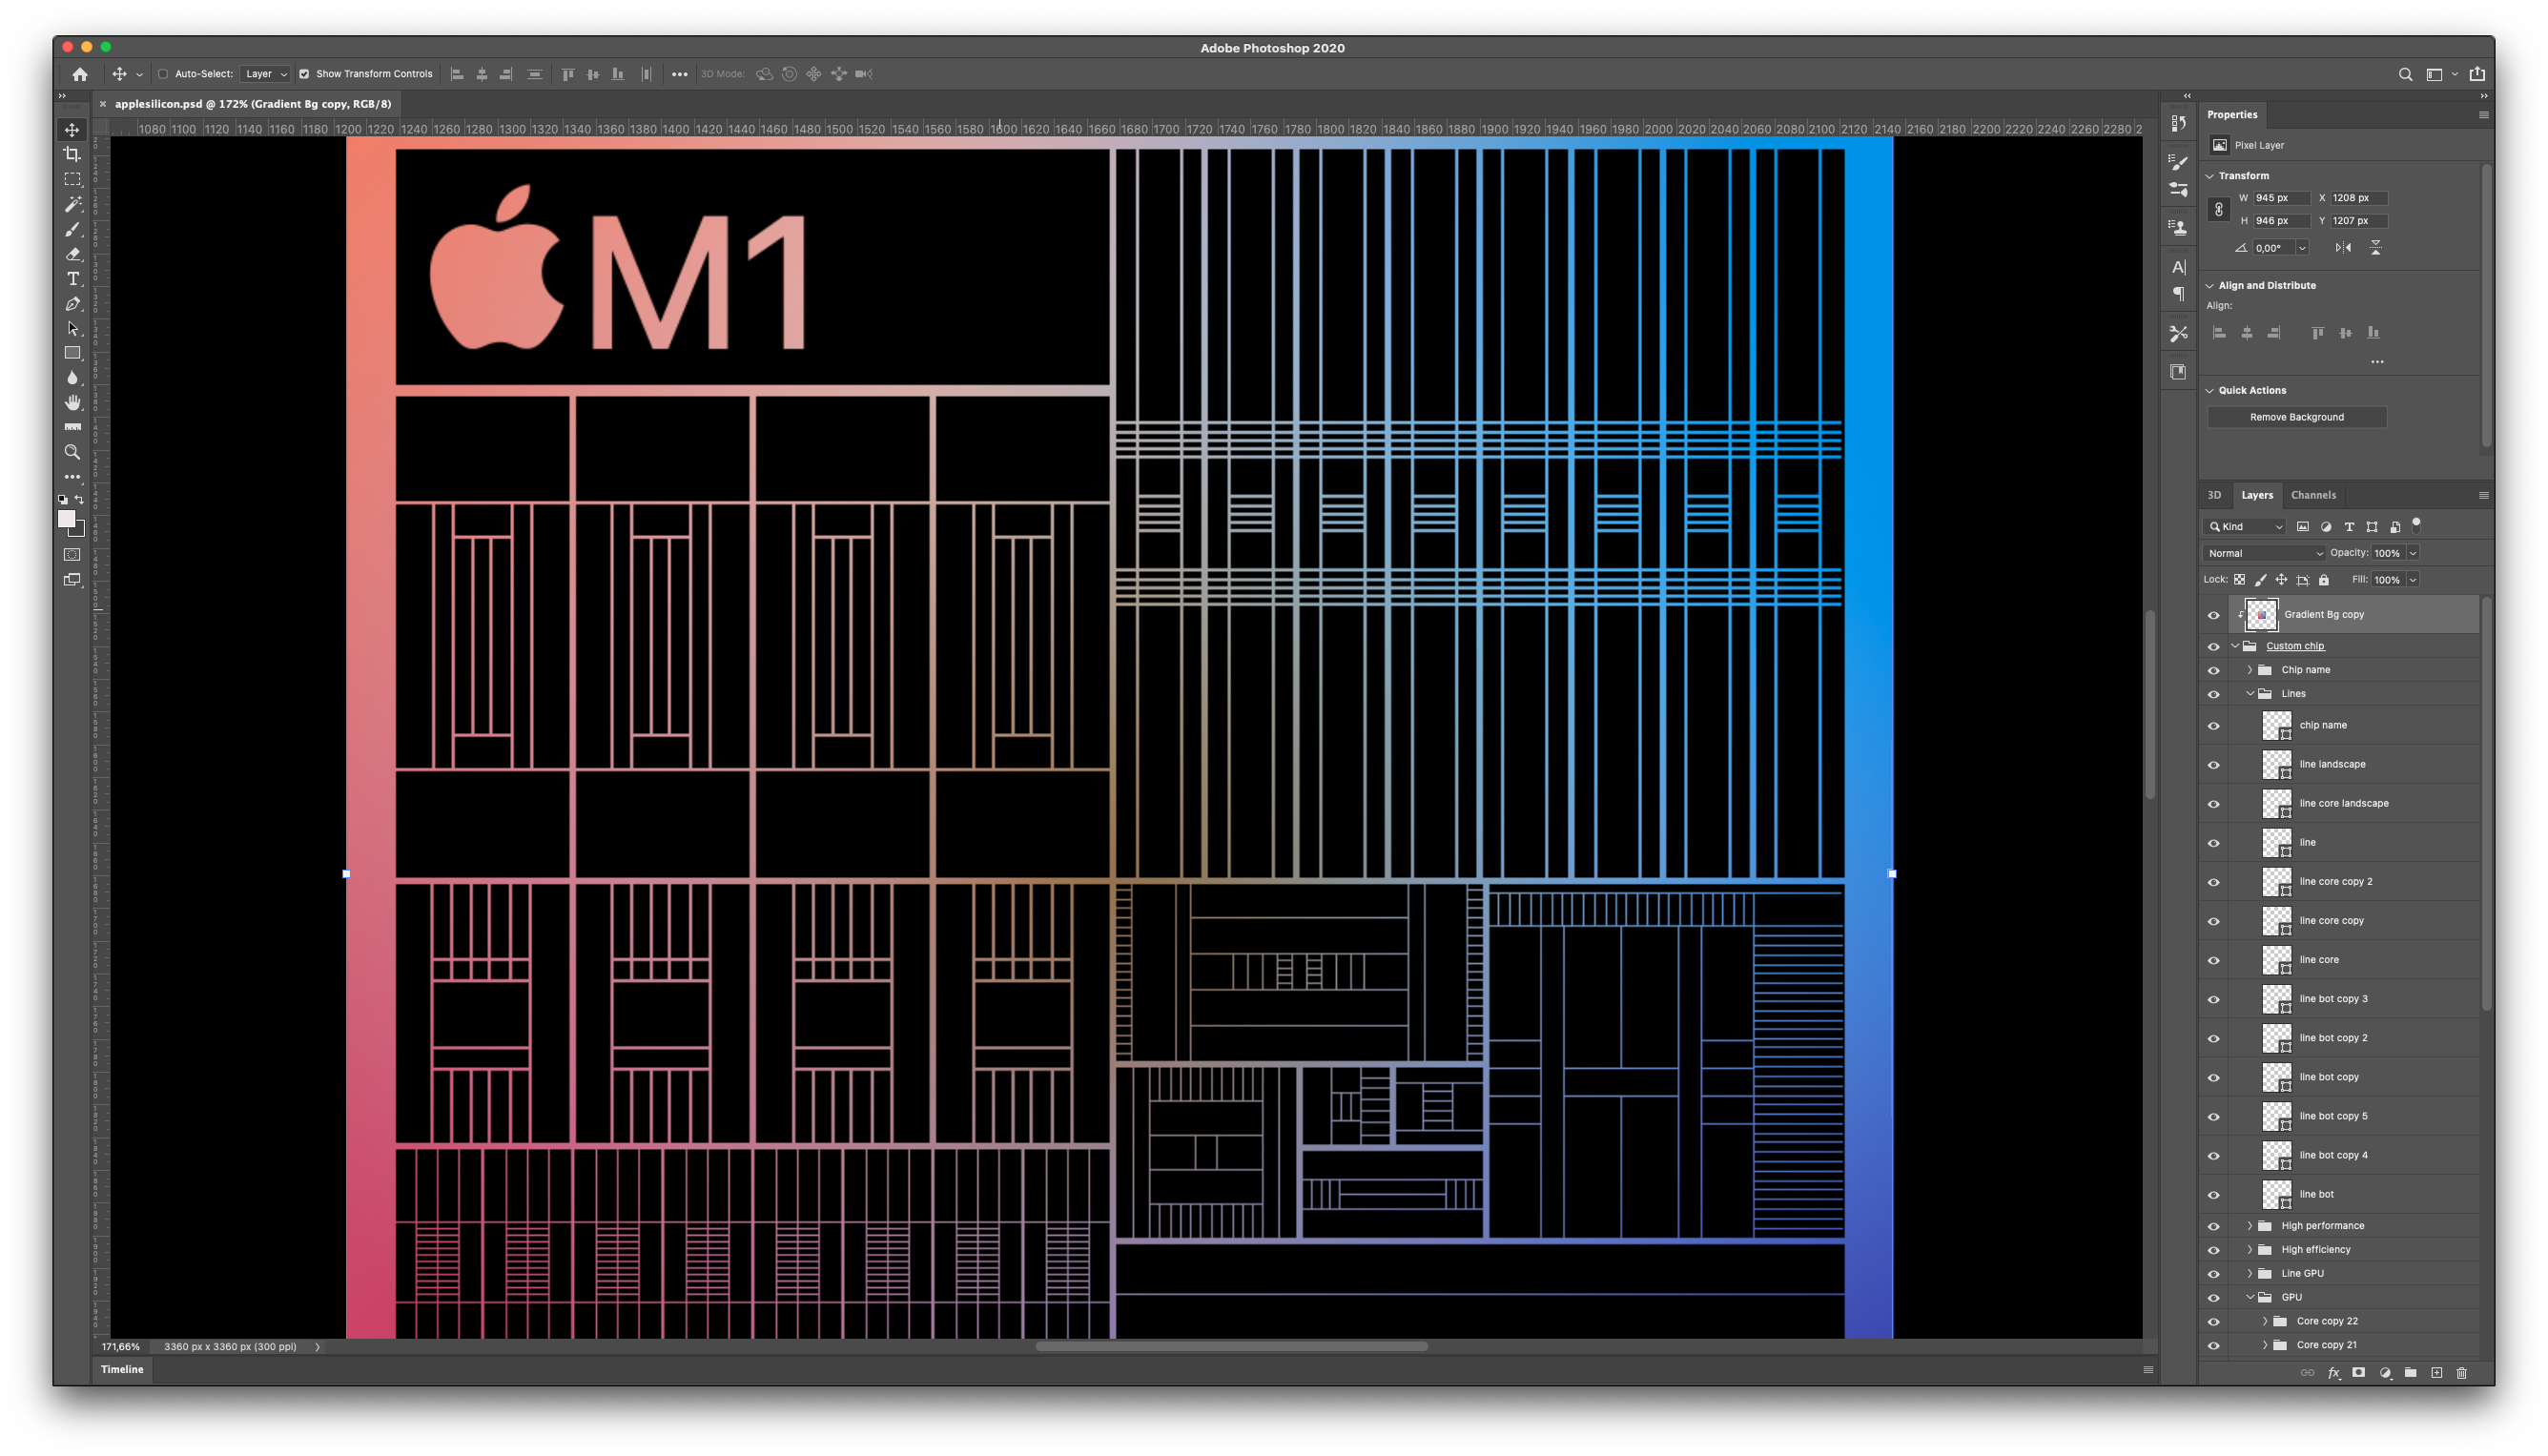The width and height of the screenshot is (2548, 1456).
Task: Select the Rectangular Marquee tool
Action: click(x=73, y=179)
